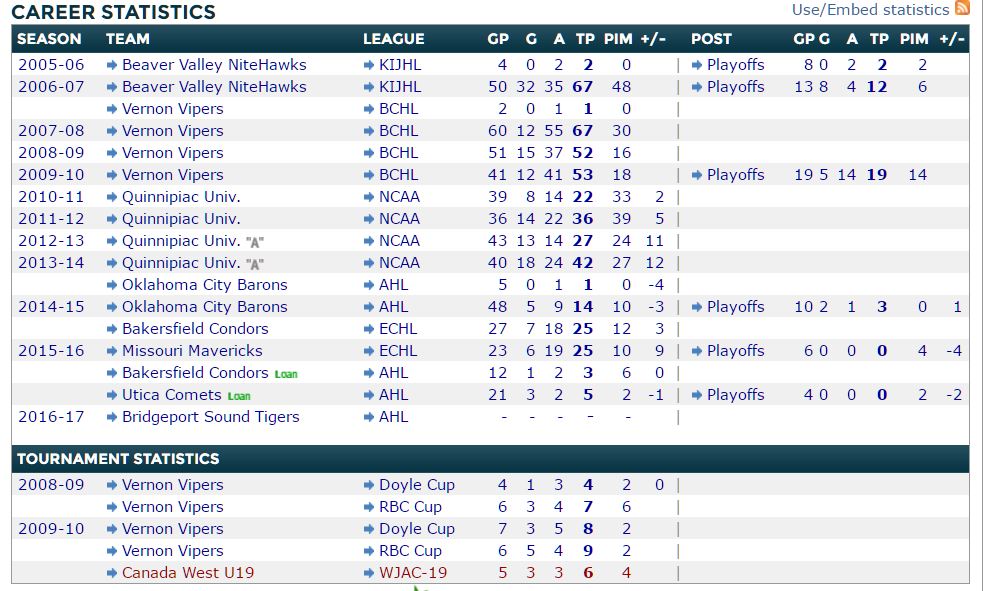Open the Quinnipiac Univ. 2010-11 team link
The image size is (983, 591).
[181, 197]
